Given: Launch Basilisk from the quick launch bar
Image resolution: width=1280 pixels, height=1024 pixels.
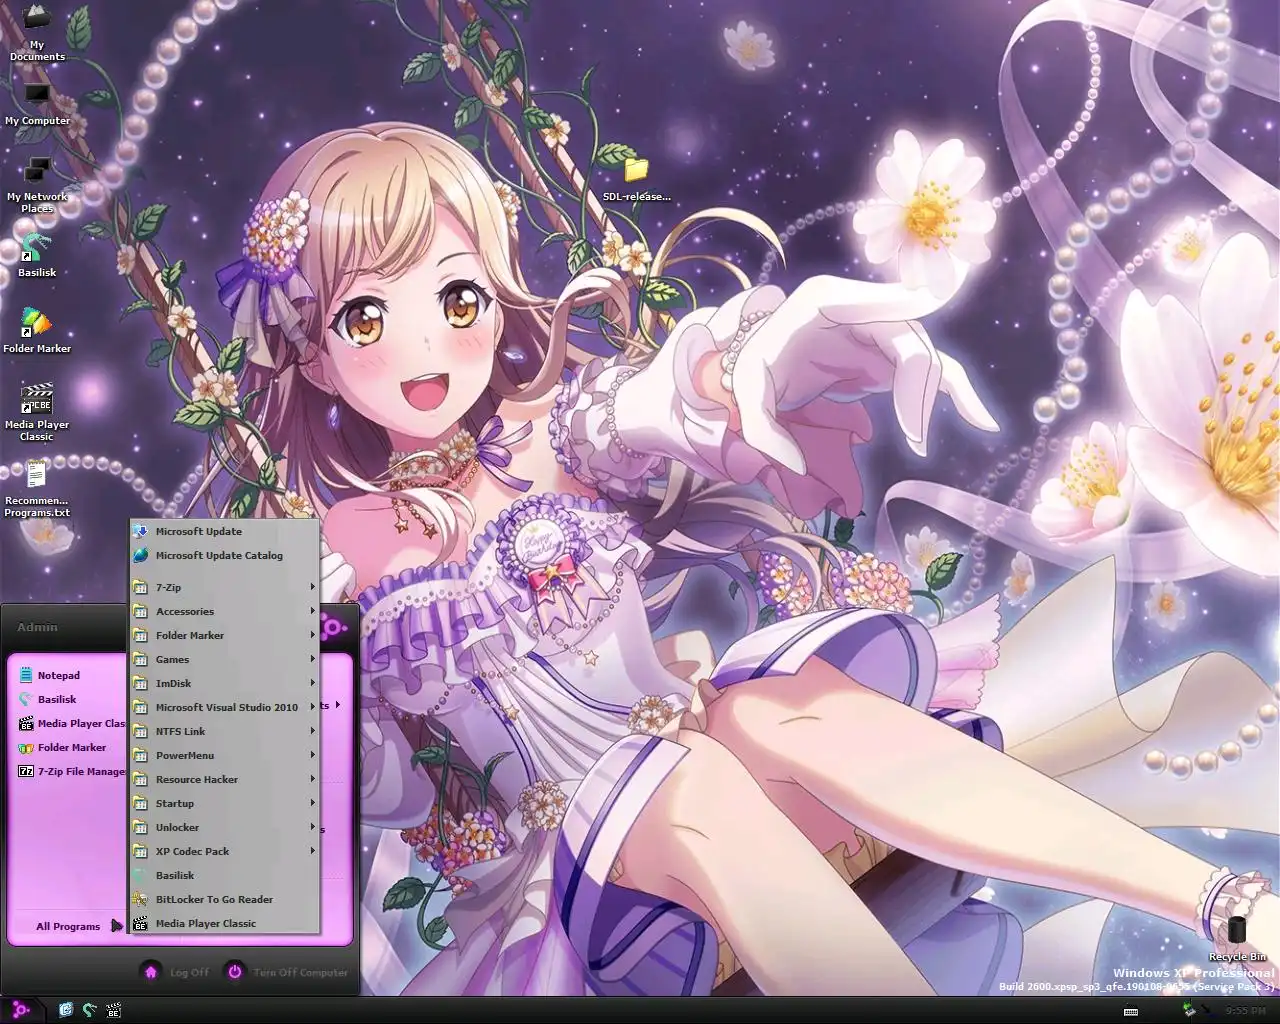Looking at the screenshot, I should [x=90, y=1010].
